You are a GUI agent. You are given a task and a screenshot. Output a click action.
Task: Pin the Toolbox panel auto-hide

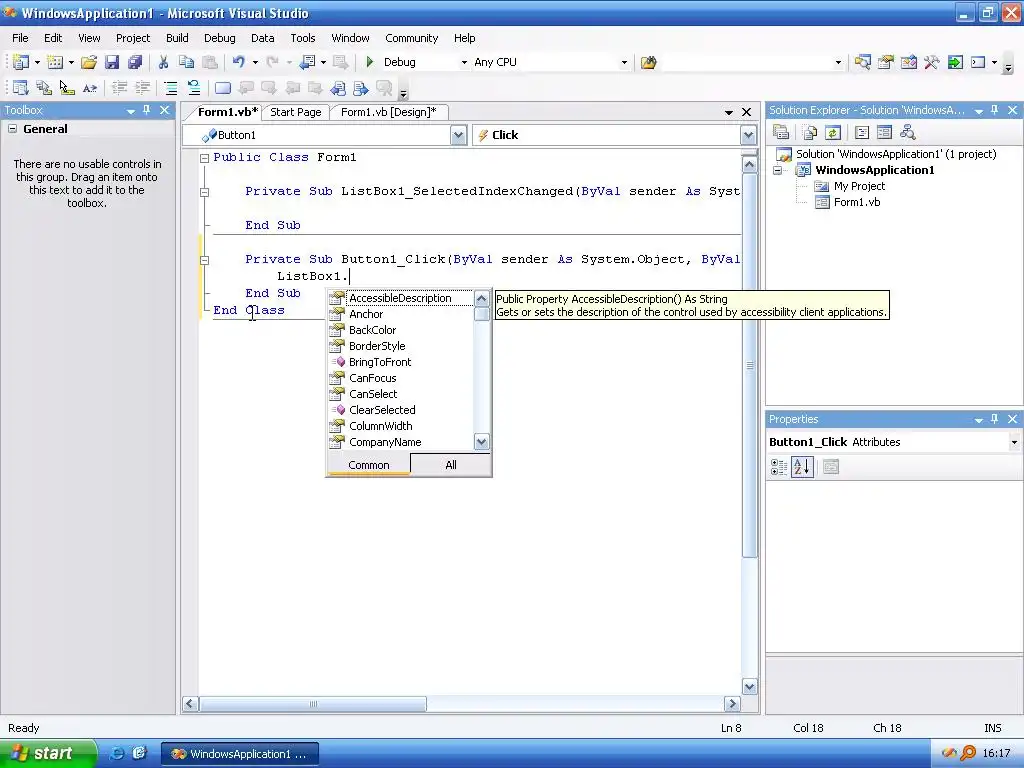146,110
